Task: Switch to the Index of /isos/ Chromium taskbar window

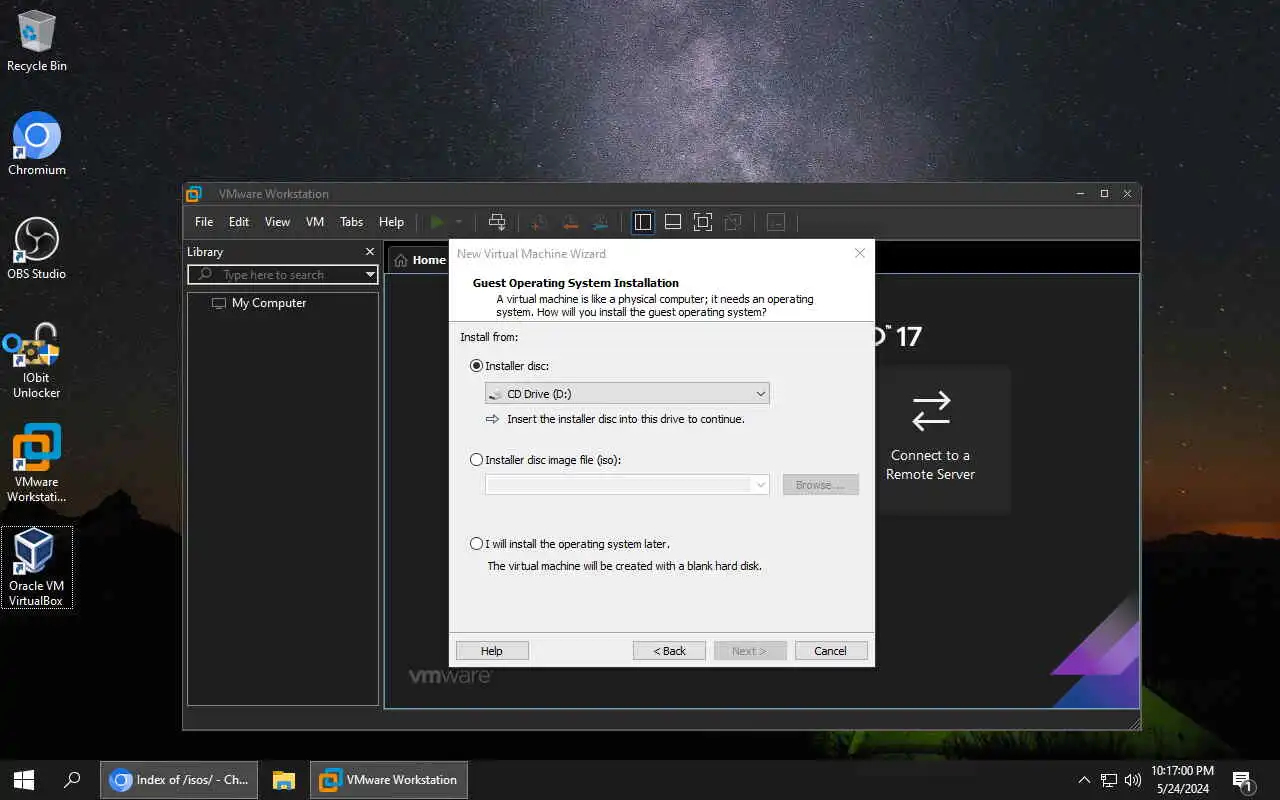Action: pyautogui.click(x=179, y=780)
